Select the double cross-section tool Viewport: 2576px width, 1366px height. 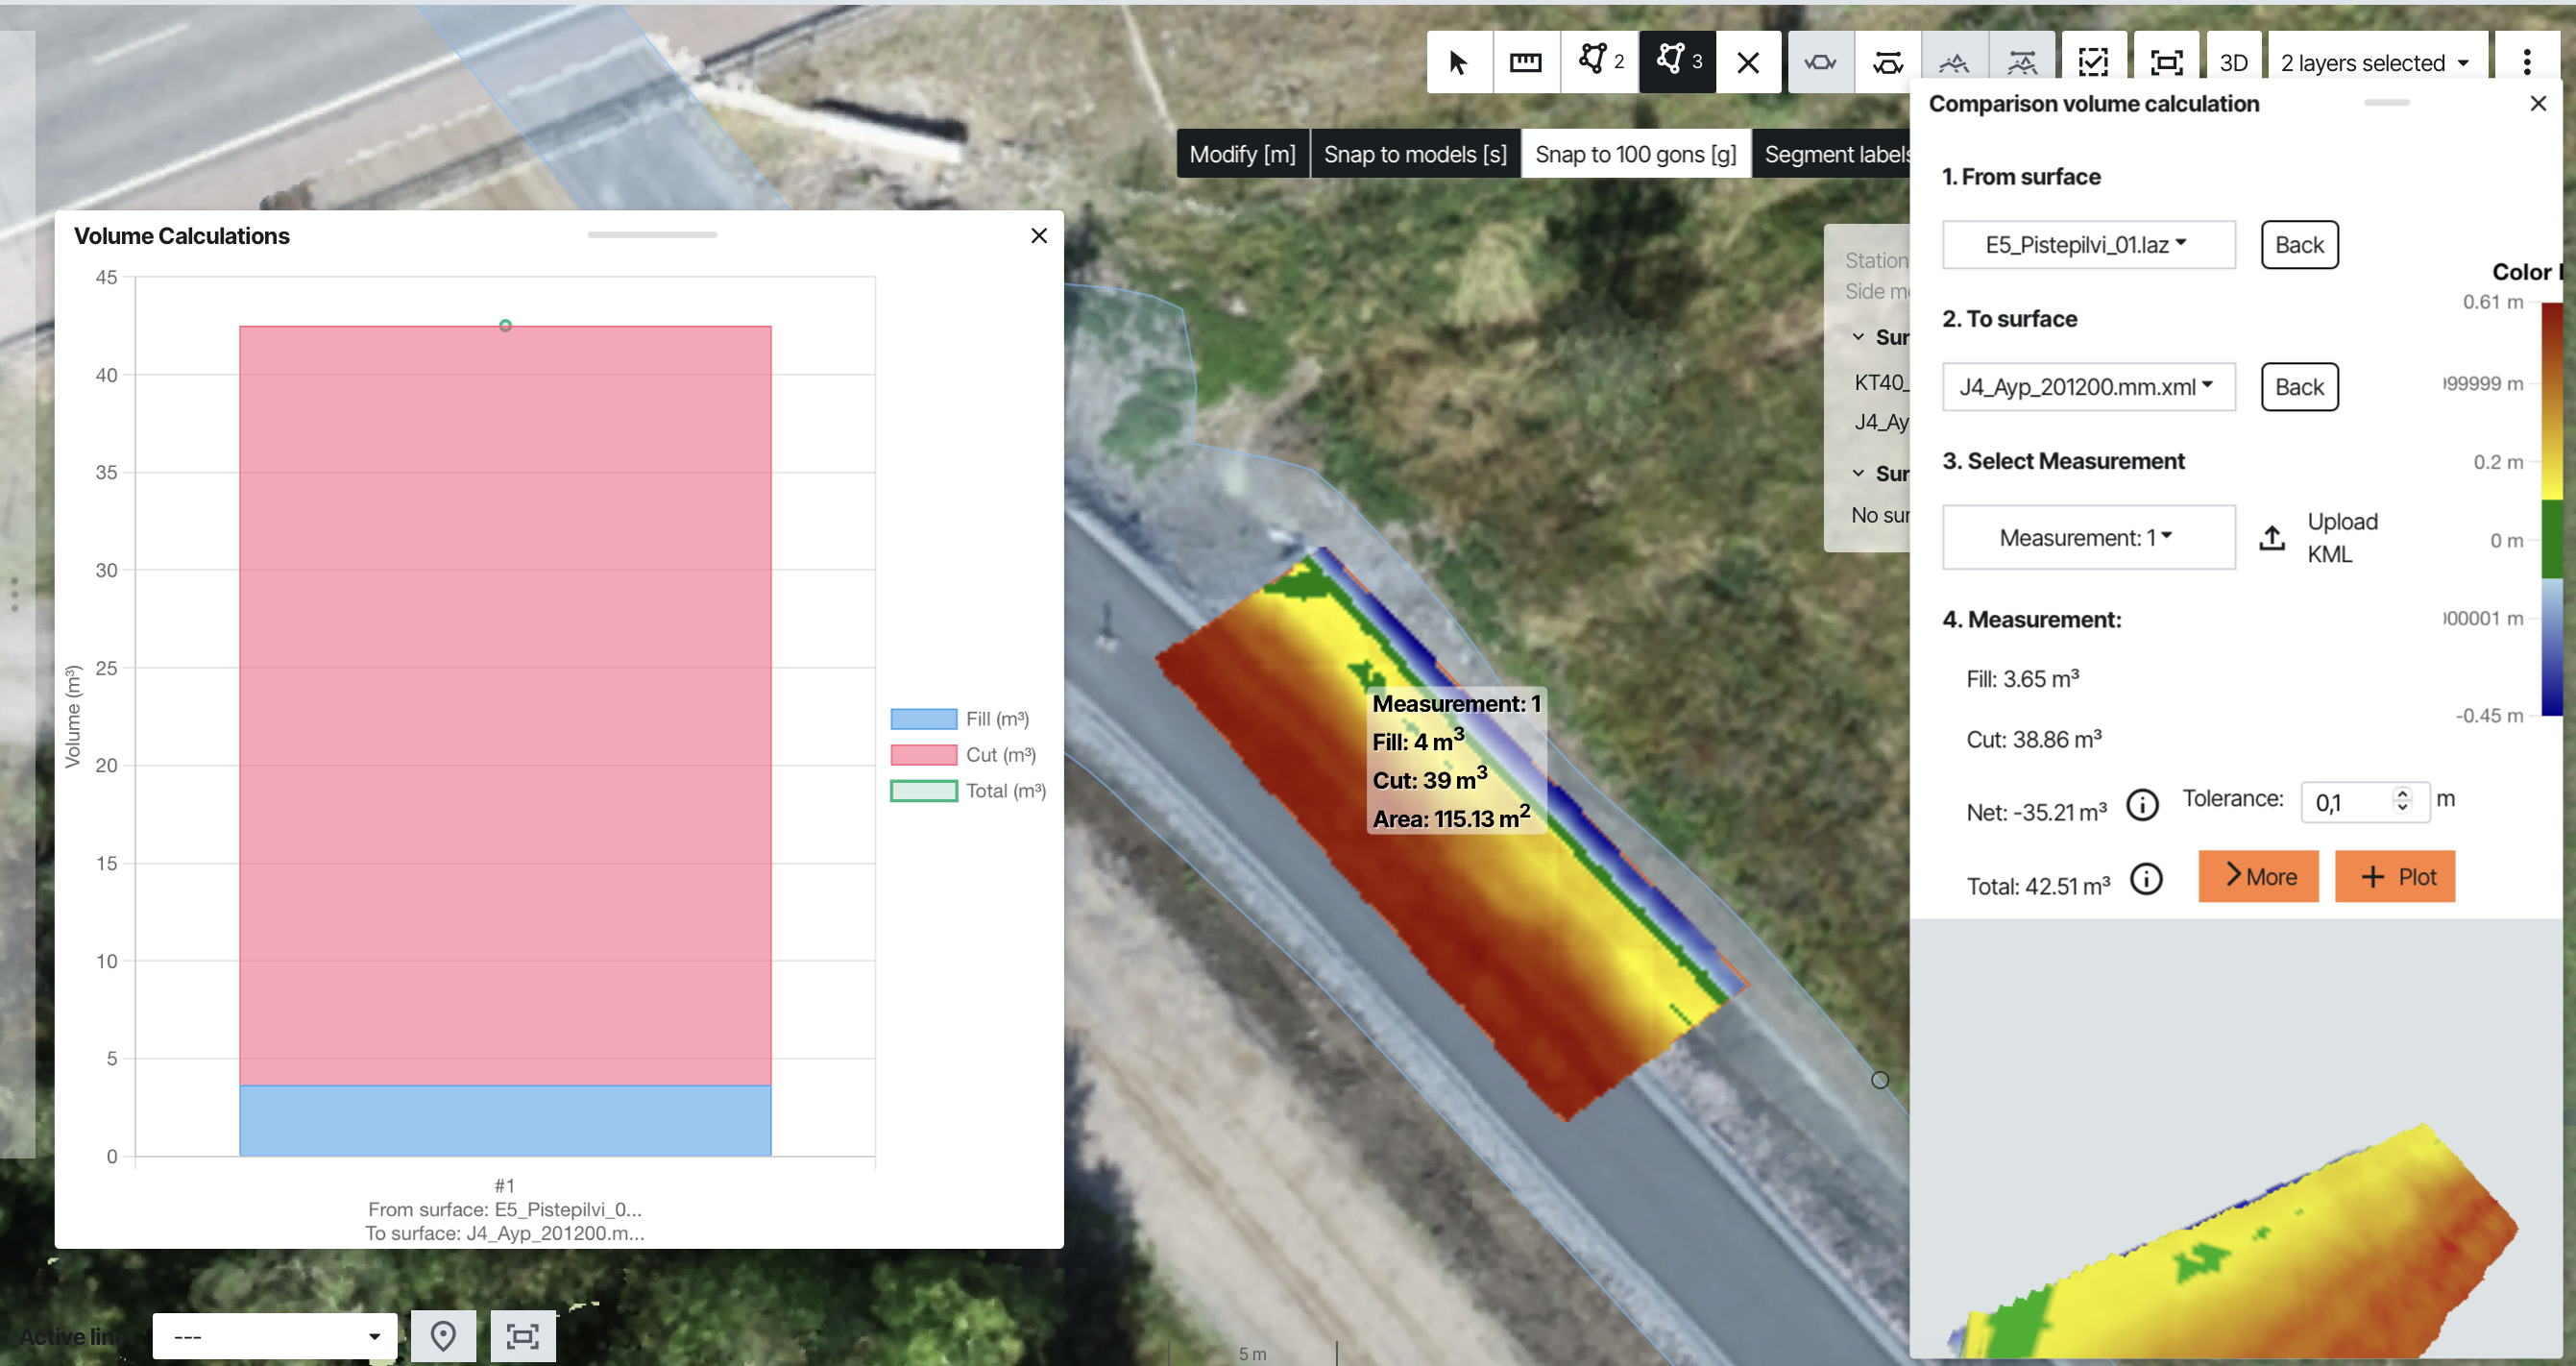pos(1887,61)
